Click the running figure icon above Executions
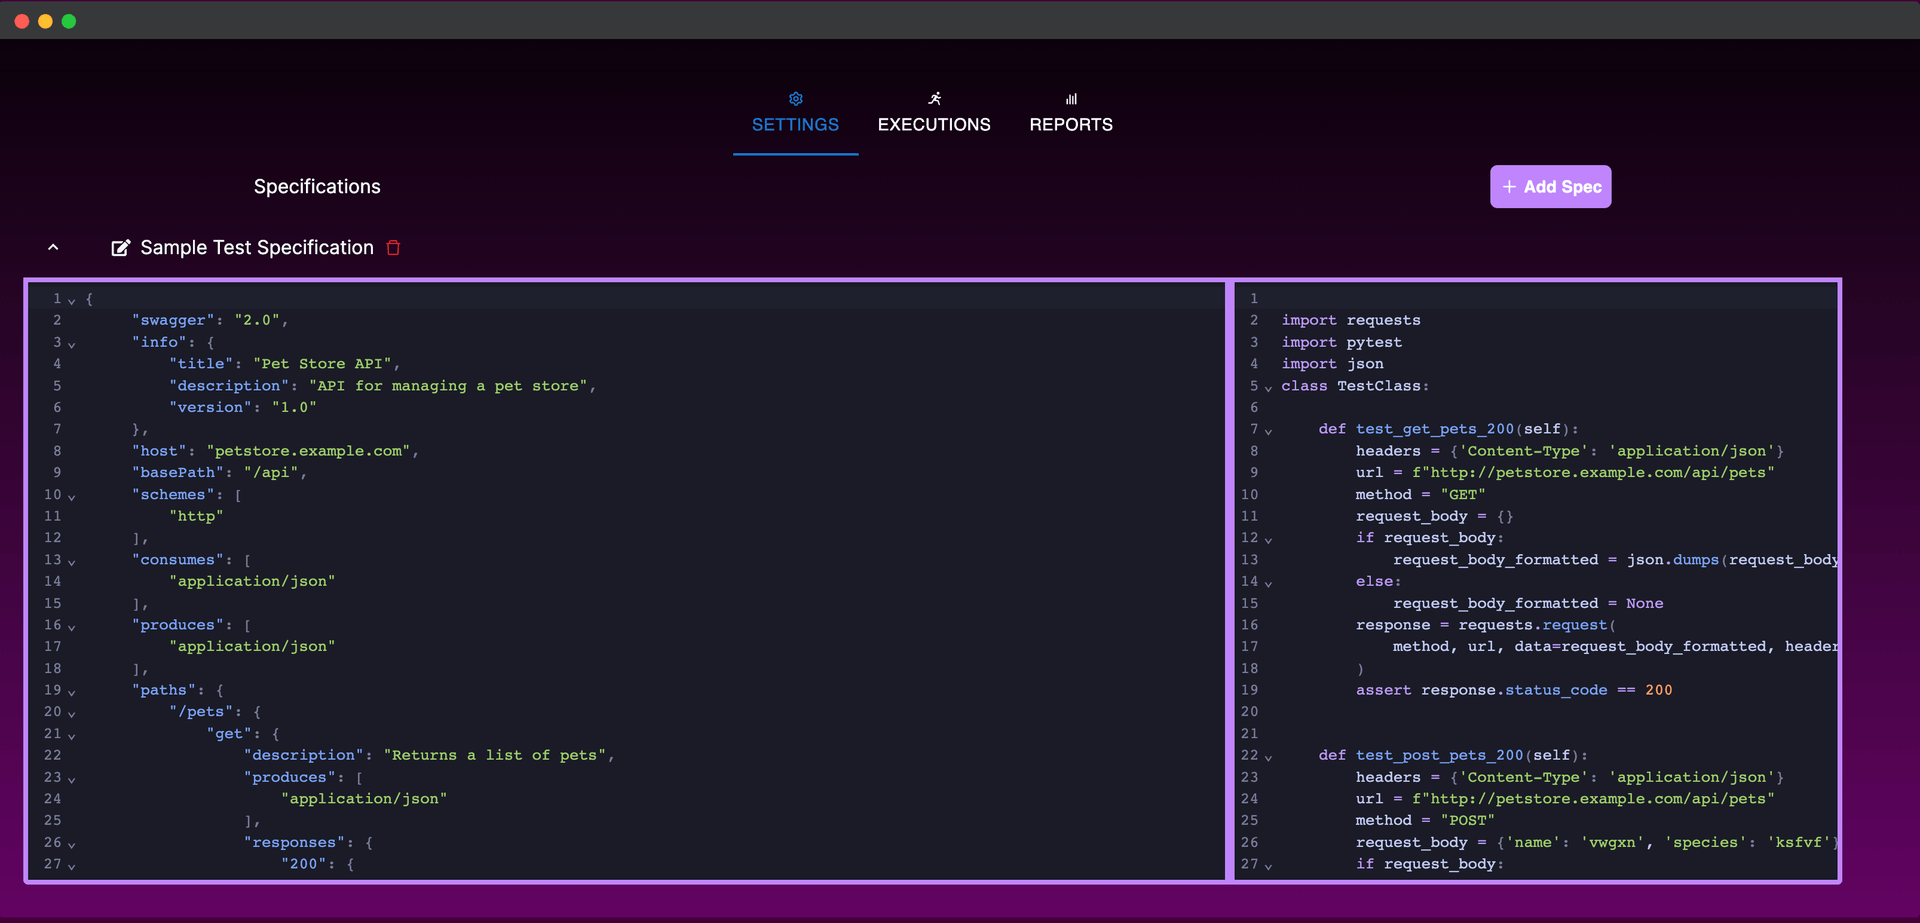This screenshot has width=1920, height=923. coord(934,99)
